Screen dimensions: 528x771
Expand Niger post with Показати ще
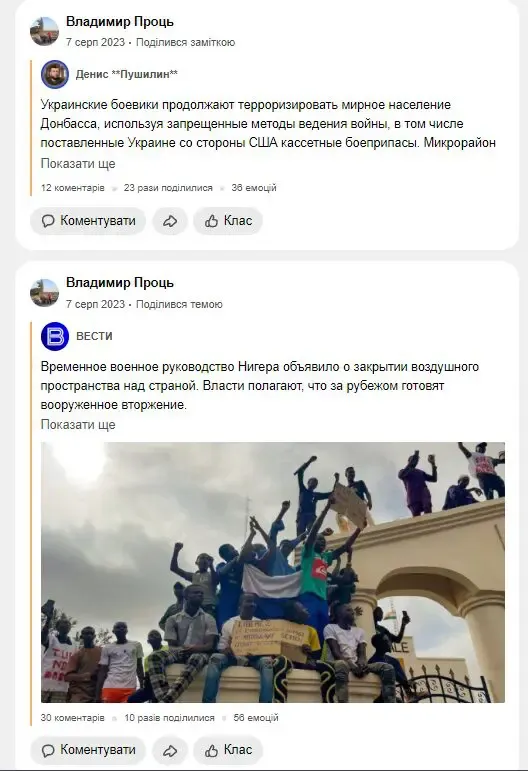coord(78,425)
